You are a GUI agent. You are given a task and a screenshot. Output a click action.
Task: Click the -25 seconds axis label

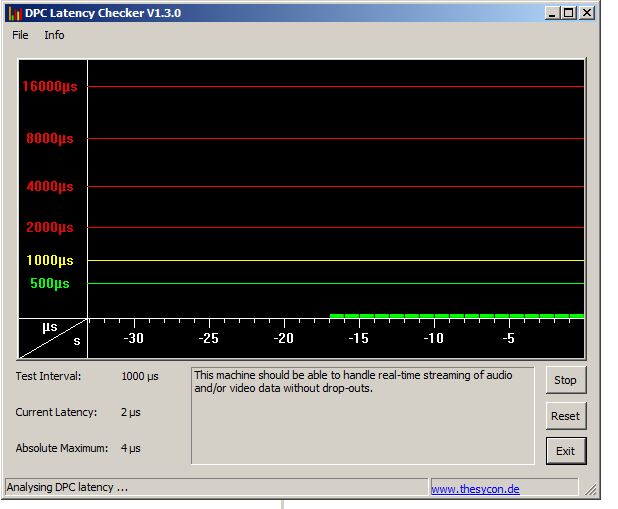coord(208,338)
